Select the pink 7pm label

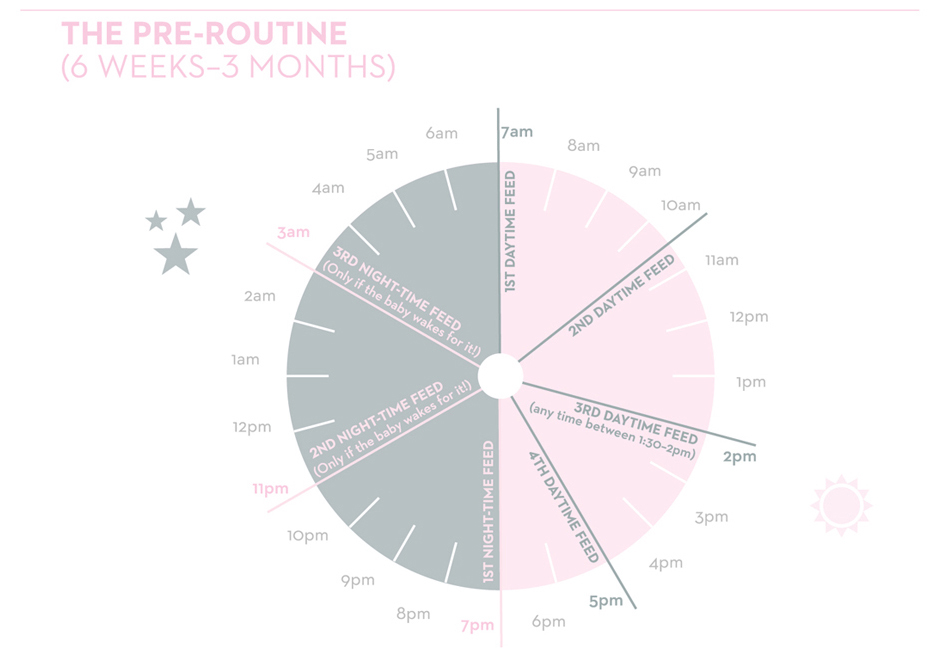click(477, 625)
